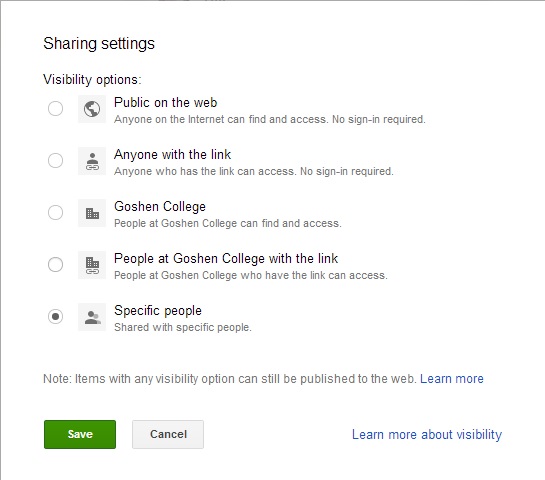
Task: Click the Specific people option title
Action: pos(158,311)
